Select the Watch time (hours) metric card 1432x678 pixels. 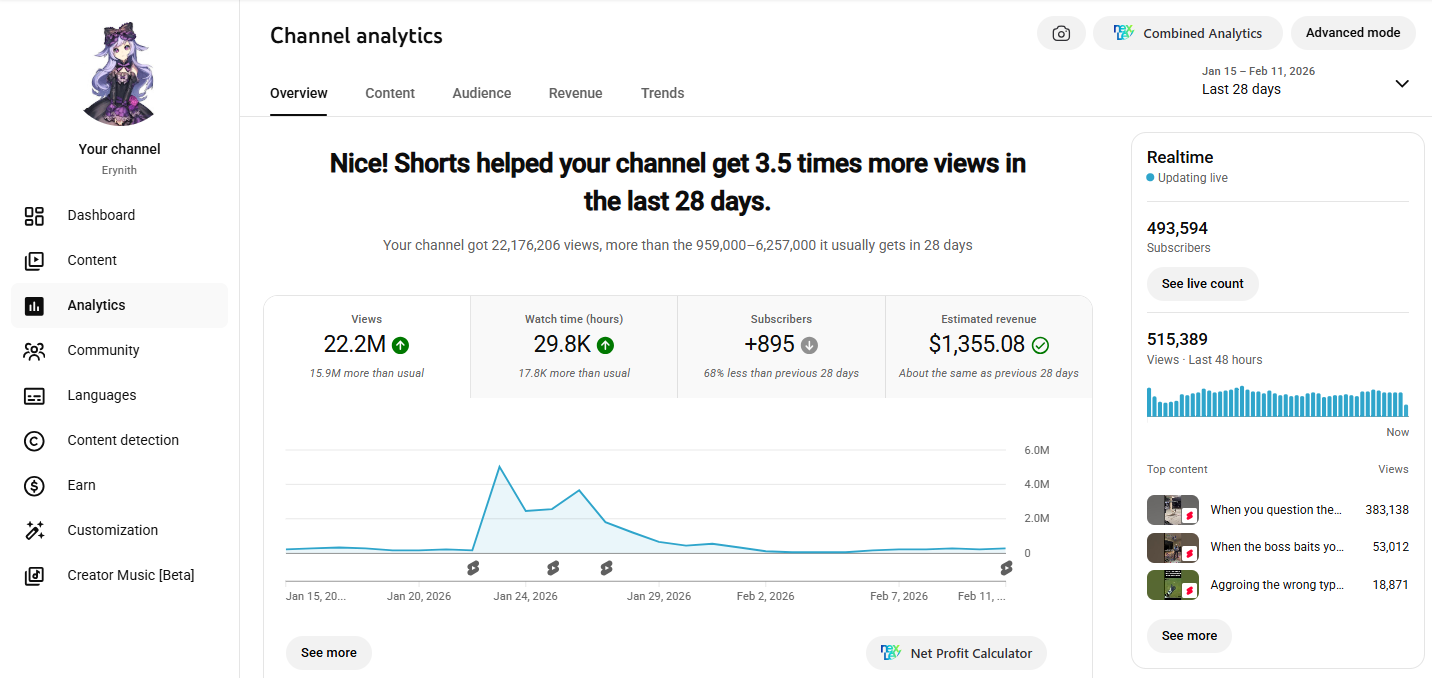click(574, 347)
